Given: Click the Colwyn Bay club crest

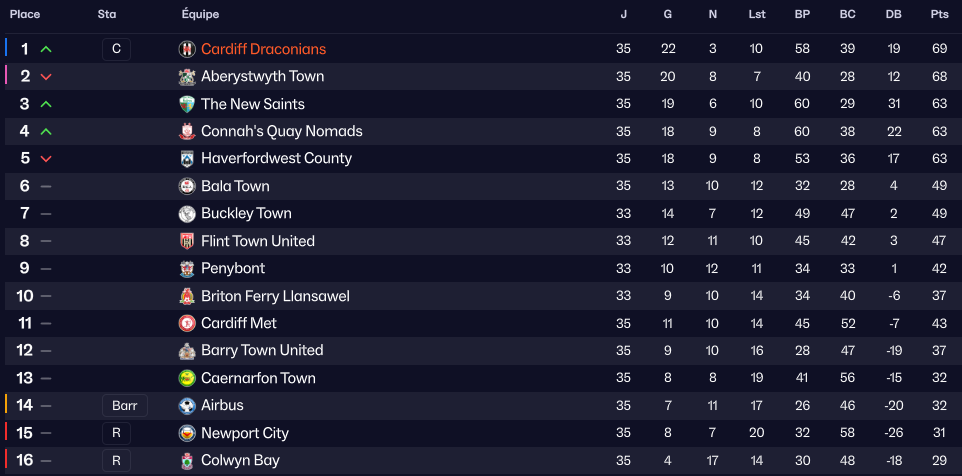Looking at the screenshot, I should pos(187,461).
